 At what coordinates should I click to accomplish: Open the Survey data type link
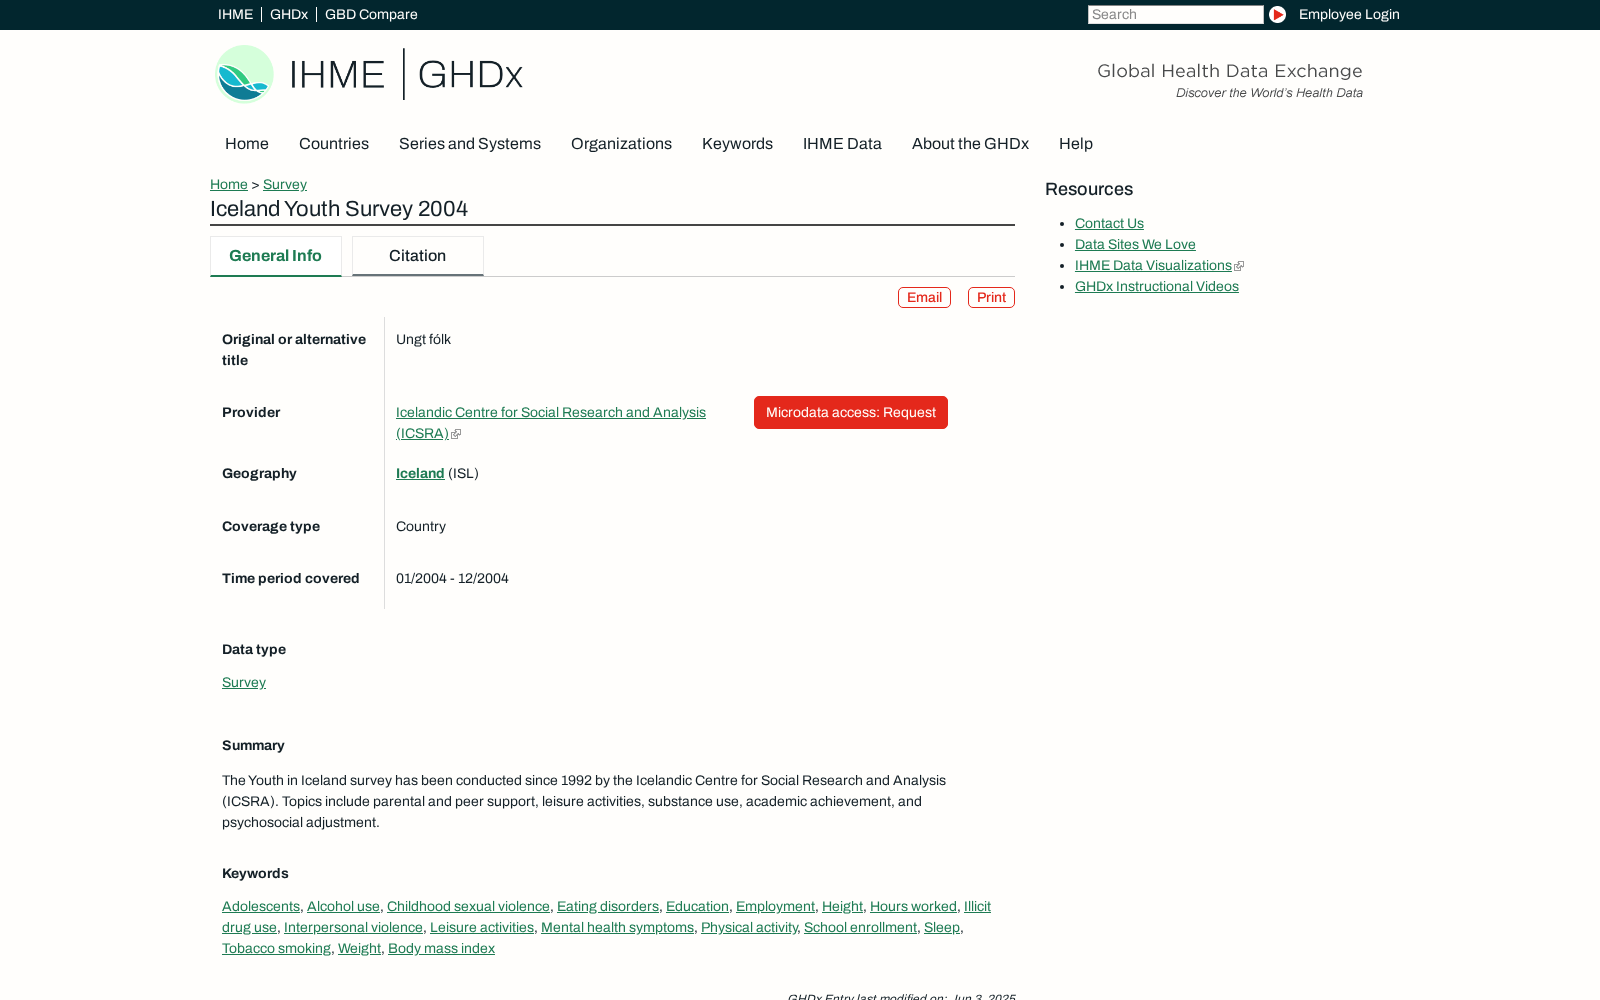tap(244, 682)
